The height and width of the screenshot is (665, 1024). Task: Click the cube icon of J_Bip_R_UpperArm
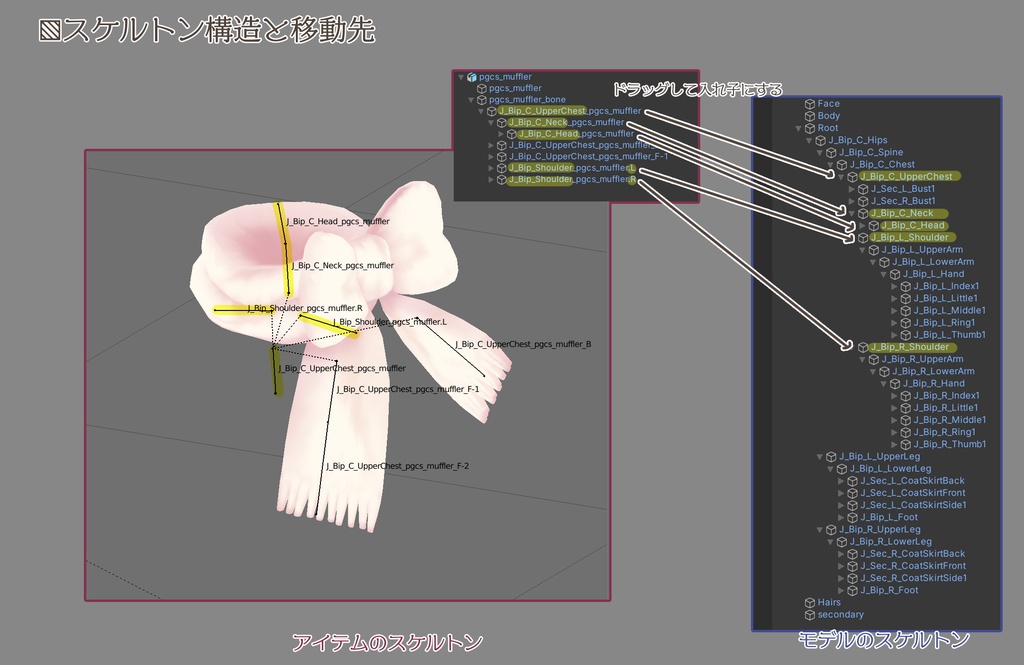874,359
